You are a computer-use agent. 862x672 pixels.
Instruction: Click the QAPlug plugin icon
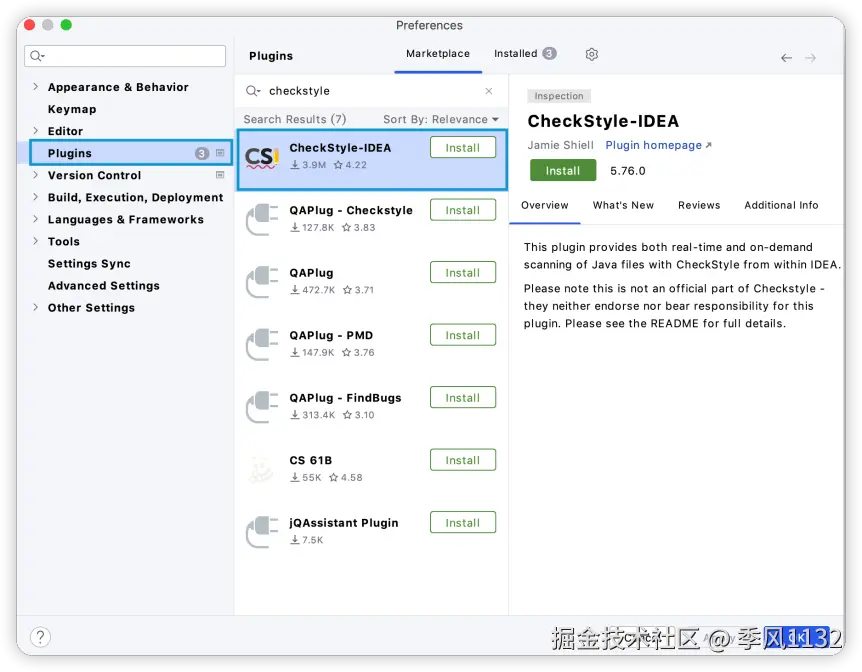262,282
